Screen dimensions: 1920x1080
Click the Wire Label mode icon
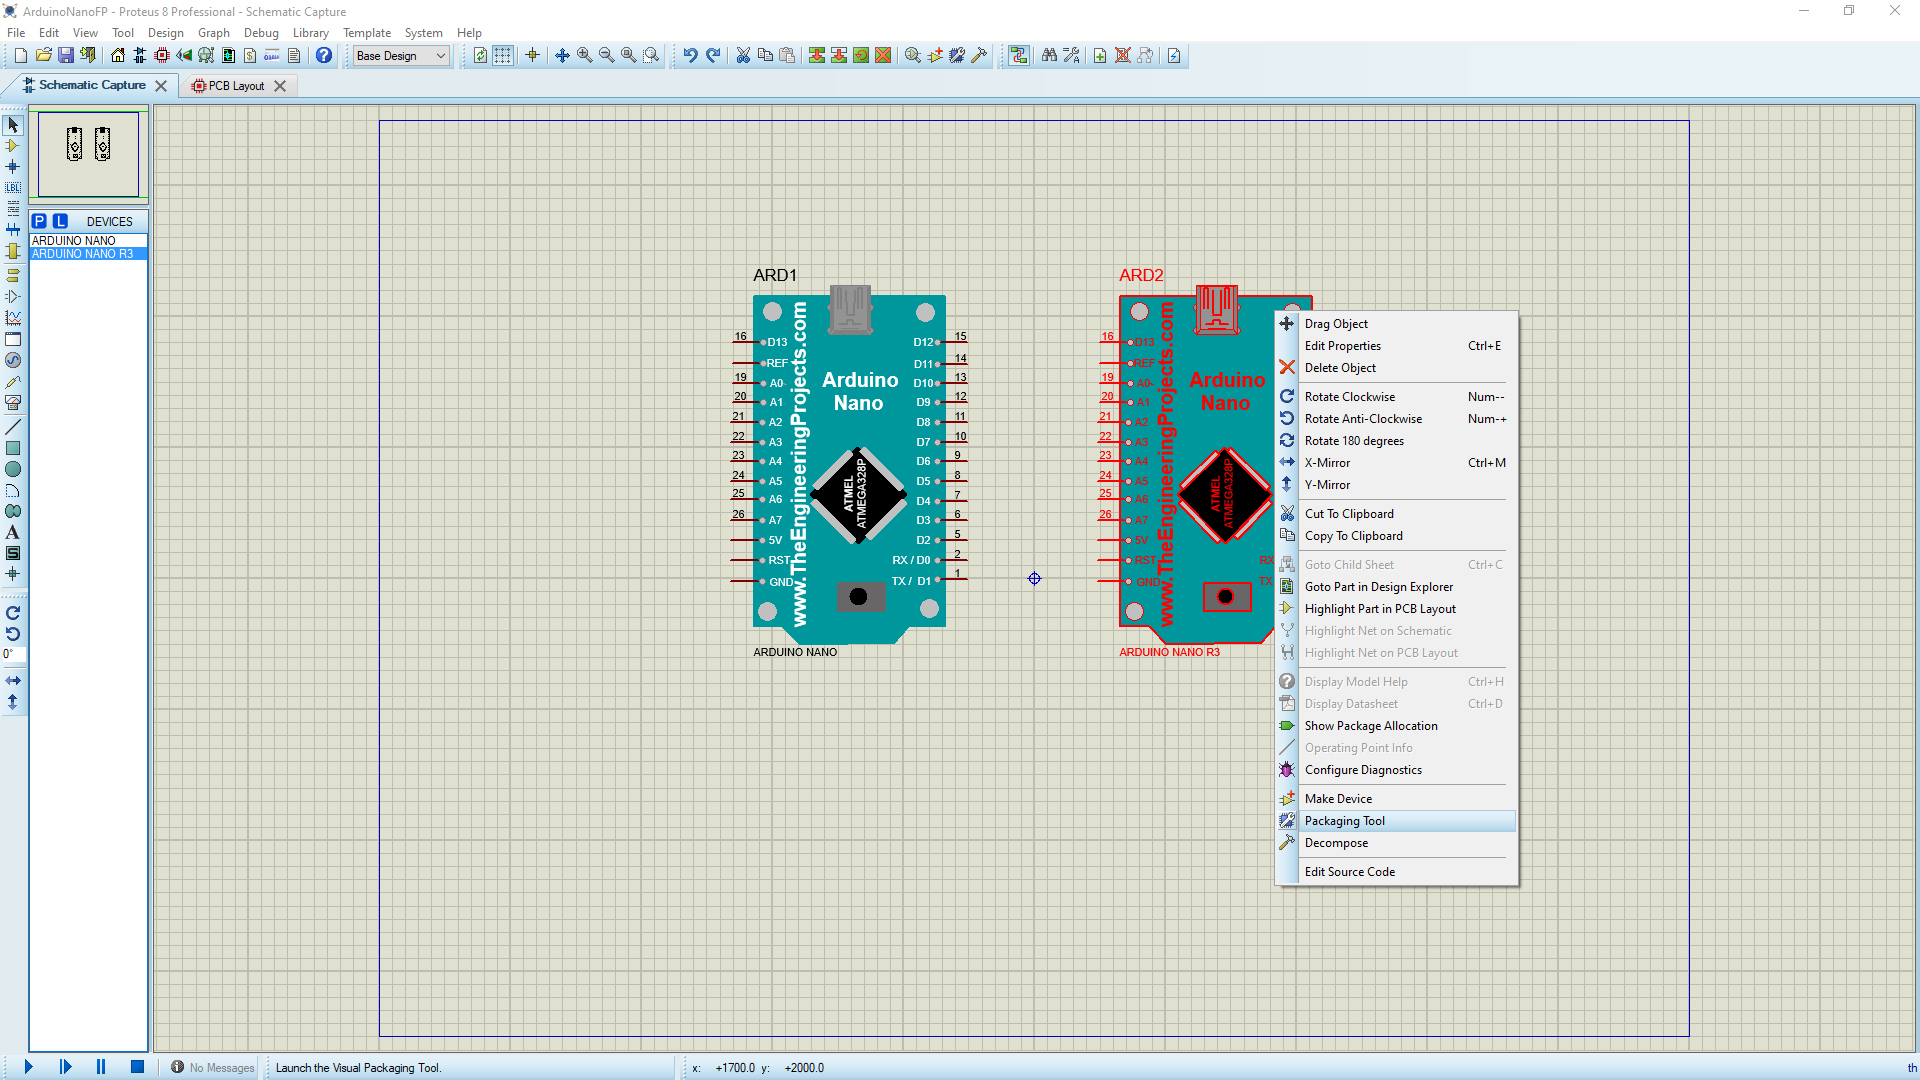13,188
